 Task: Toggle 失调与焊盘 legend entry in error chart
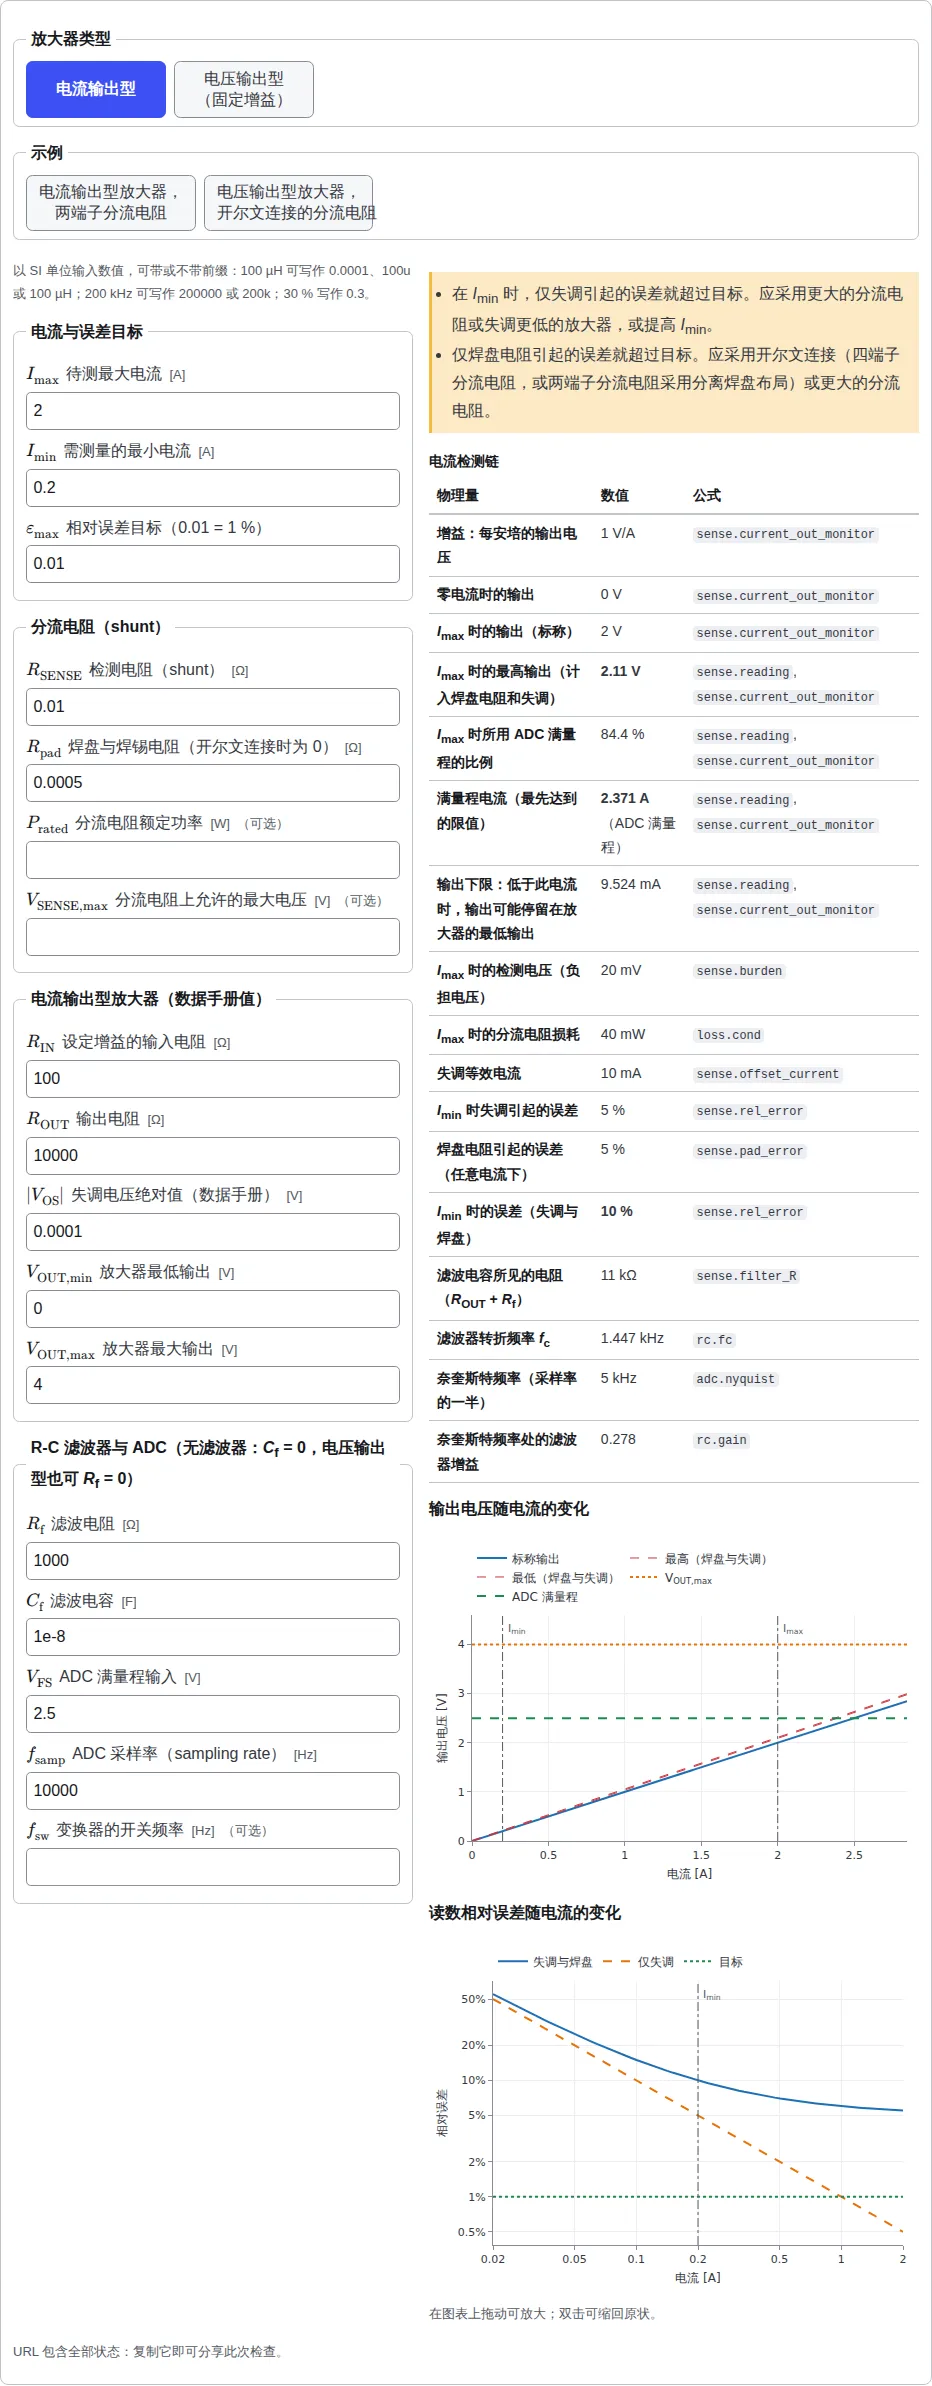tap(546, 1962)
